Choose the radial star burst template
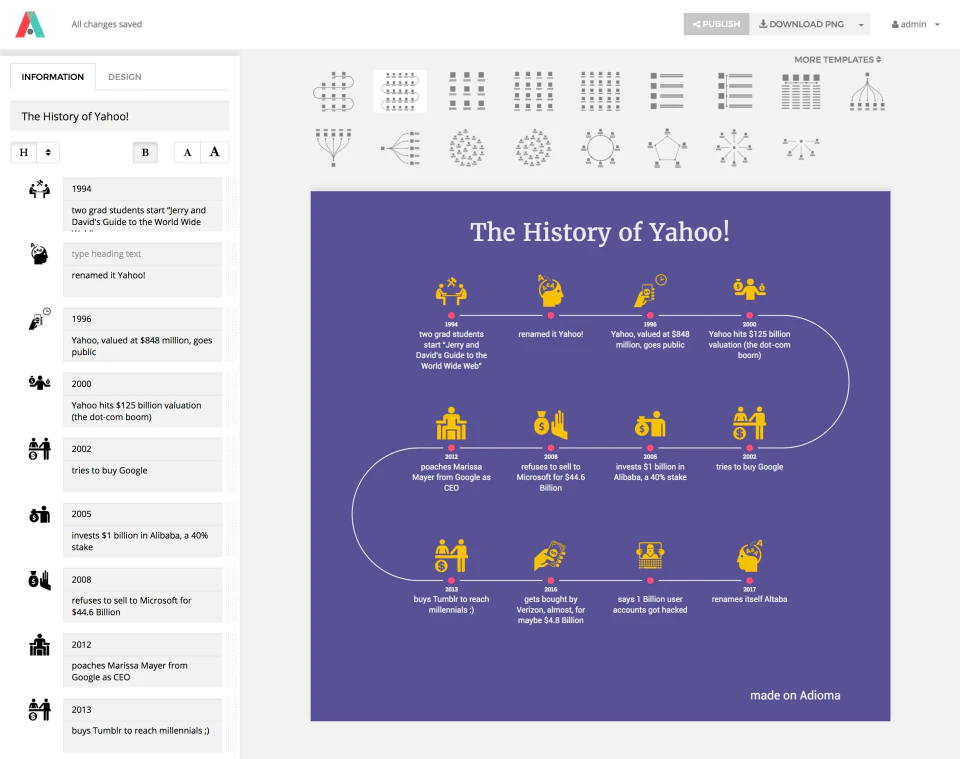 (734, 148)
